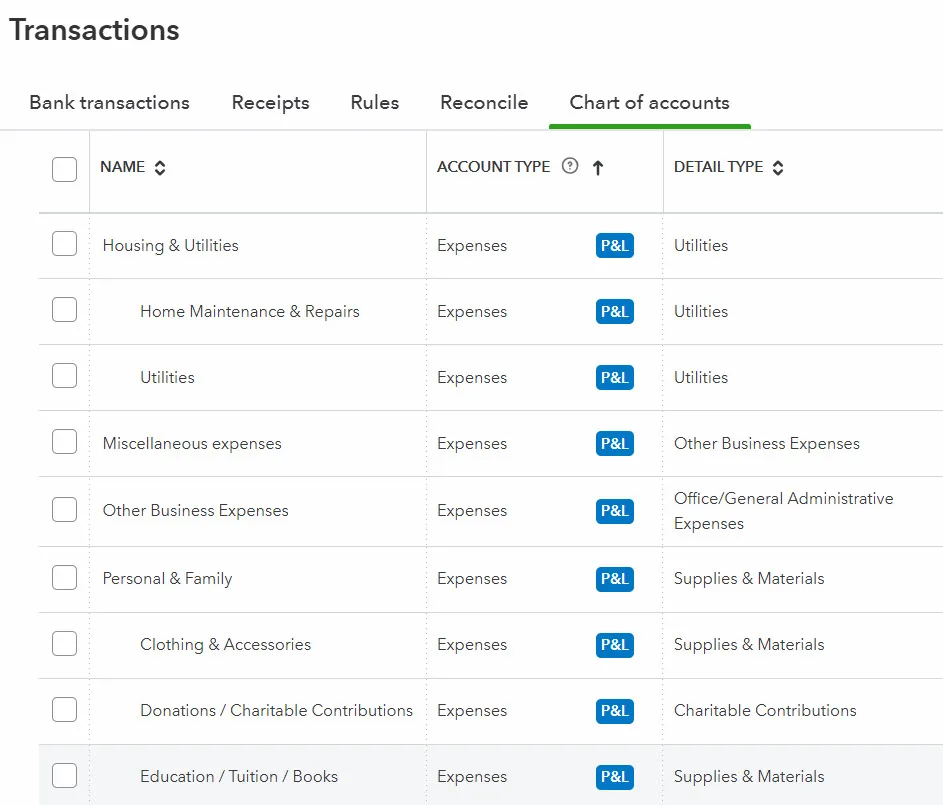Click the Name column sort arrows

pyautogui.click(x=160, y=168)
